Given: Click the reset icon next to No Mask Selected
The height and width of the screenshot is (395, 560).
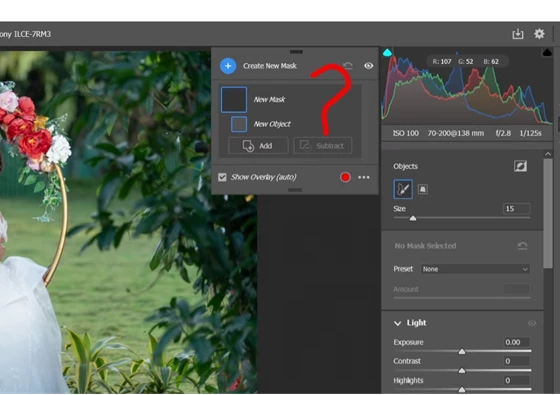Looking at the screenshot, I should pyautogui.click(x=522, y=246).
